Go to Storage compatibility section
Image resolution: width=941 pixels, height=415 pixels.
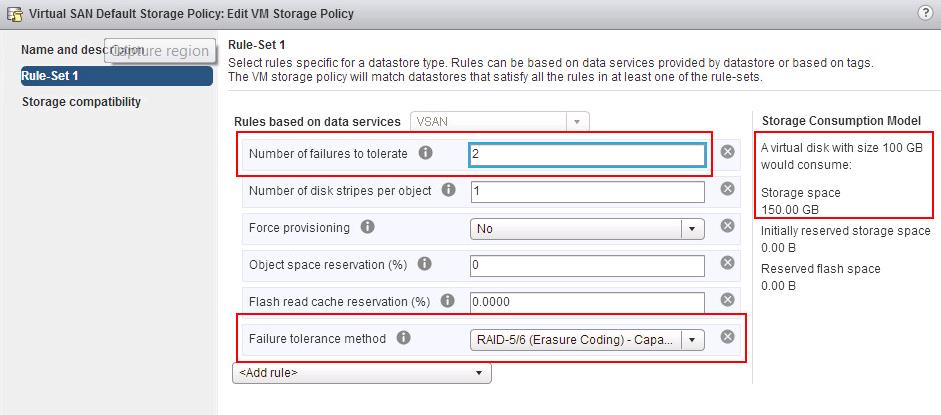(81, 102)
